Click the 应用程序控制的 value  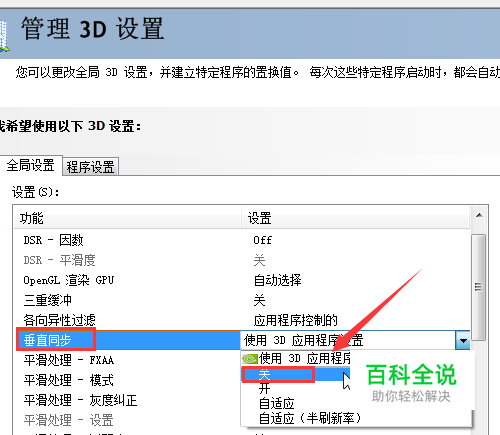click(x=295, y=320)
